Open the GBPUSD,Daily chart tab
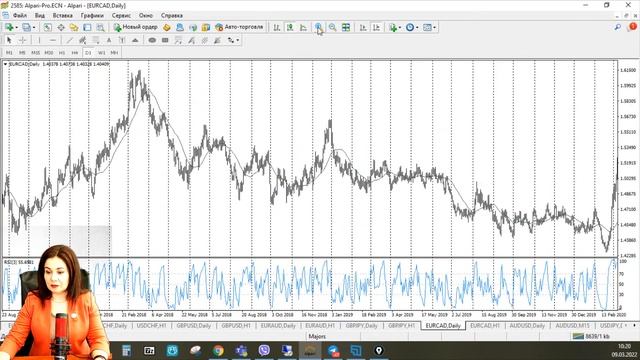The image size is (640, 360). point(193,326)
